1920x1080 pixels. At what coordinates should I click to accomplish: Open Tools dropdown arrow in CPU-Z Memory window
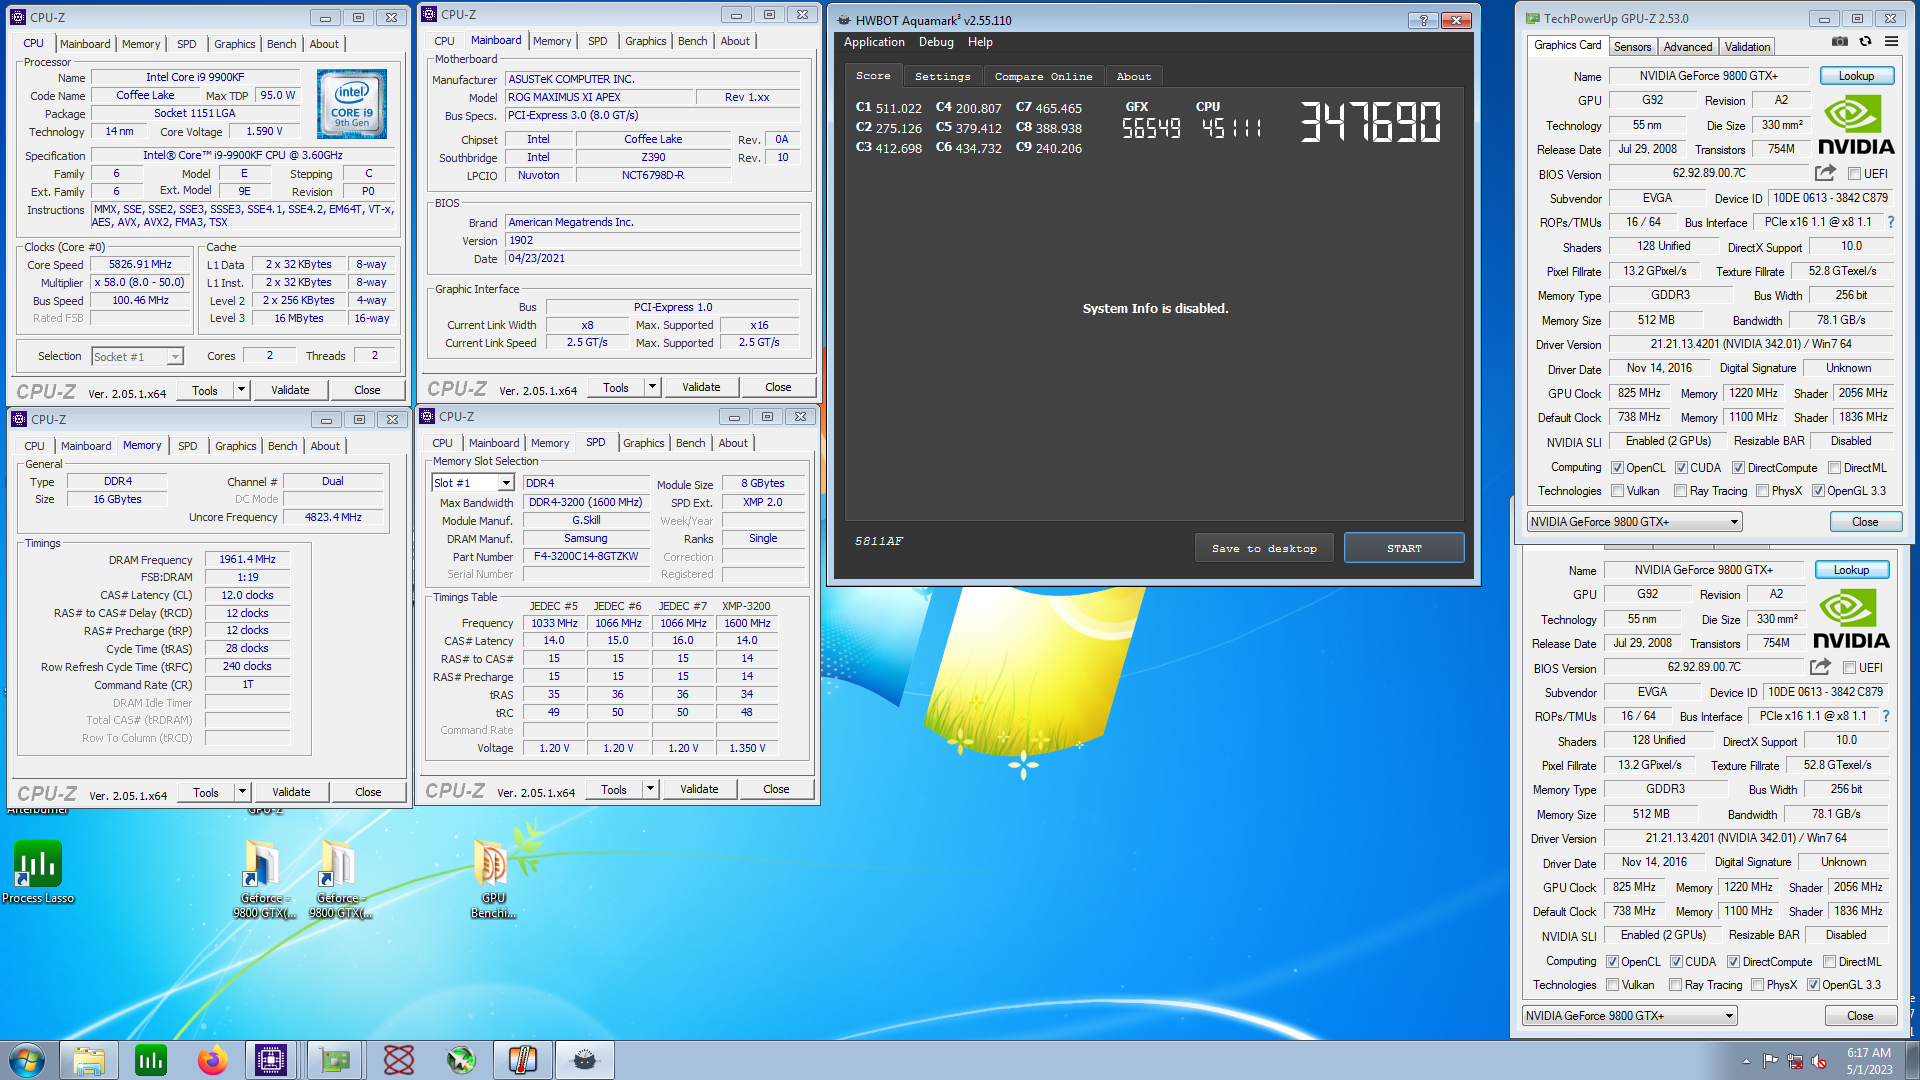(x=242, y=792)
